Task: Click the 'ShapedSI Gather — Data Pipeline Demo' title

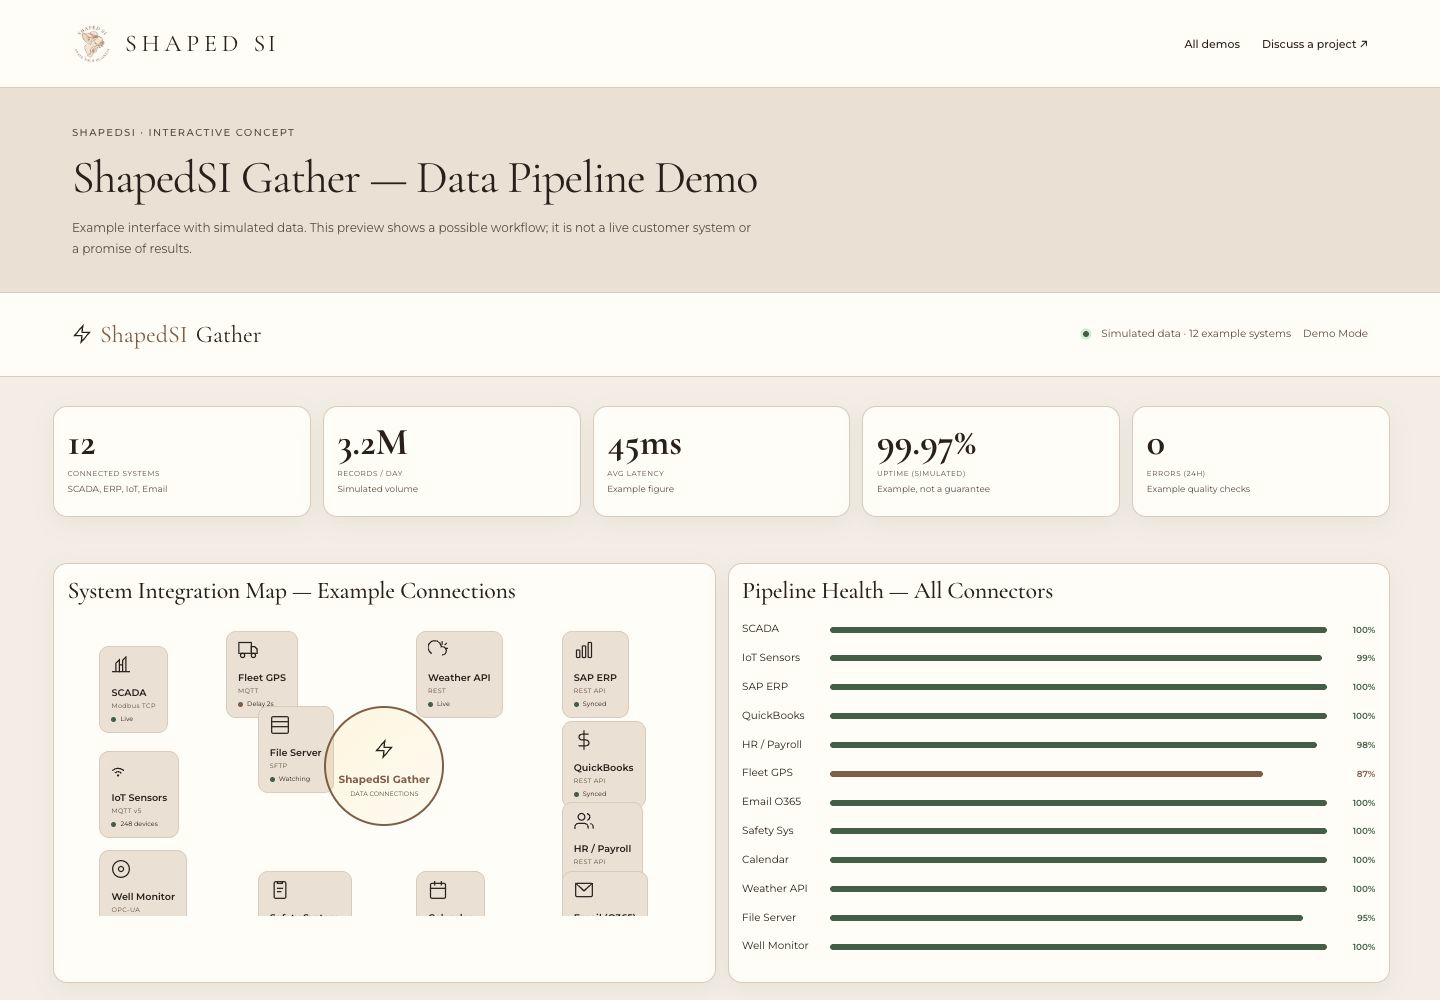Action: 415,178
